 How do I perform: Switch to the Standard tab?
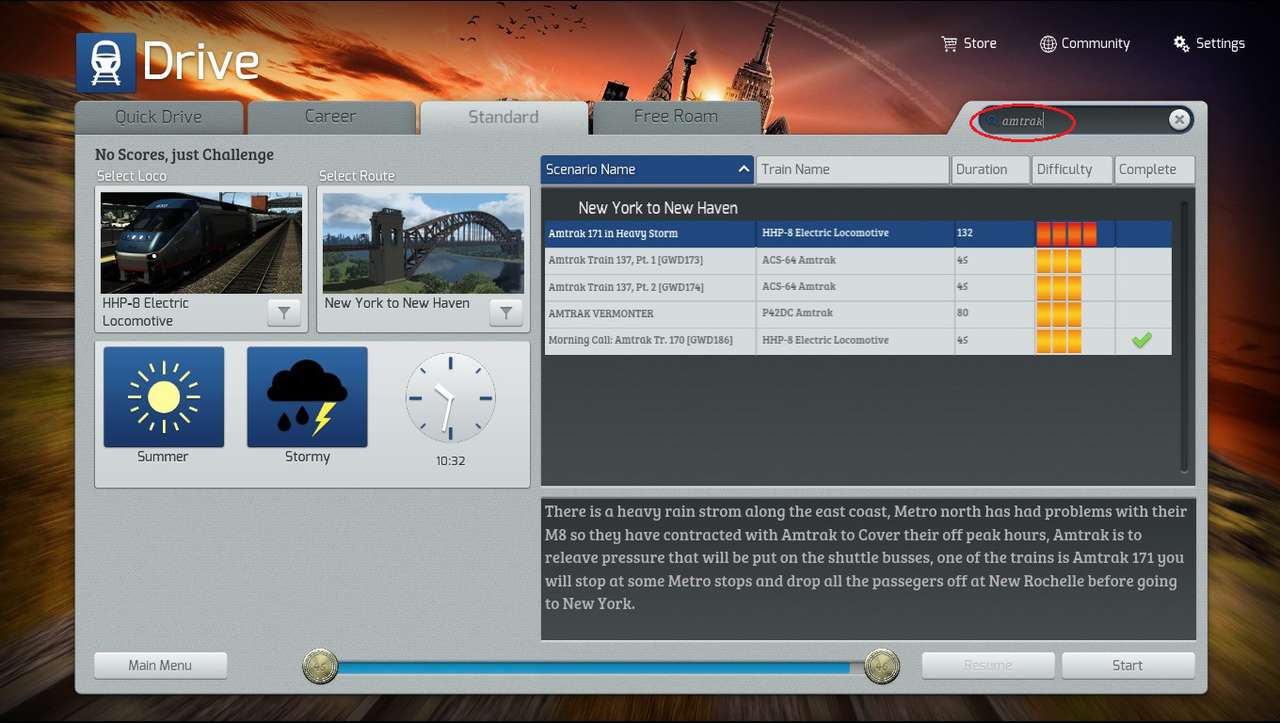click(504, 117)
